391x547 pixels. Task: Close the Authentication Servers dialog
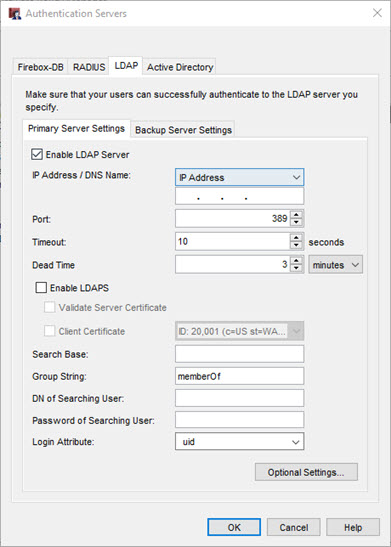[377, 13]
